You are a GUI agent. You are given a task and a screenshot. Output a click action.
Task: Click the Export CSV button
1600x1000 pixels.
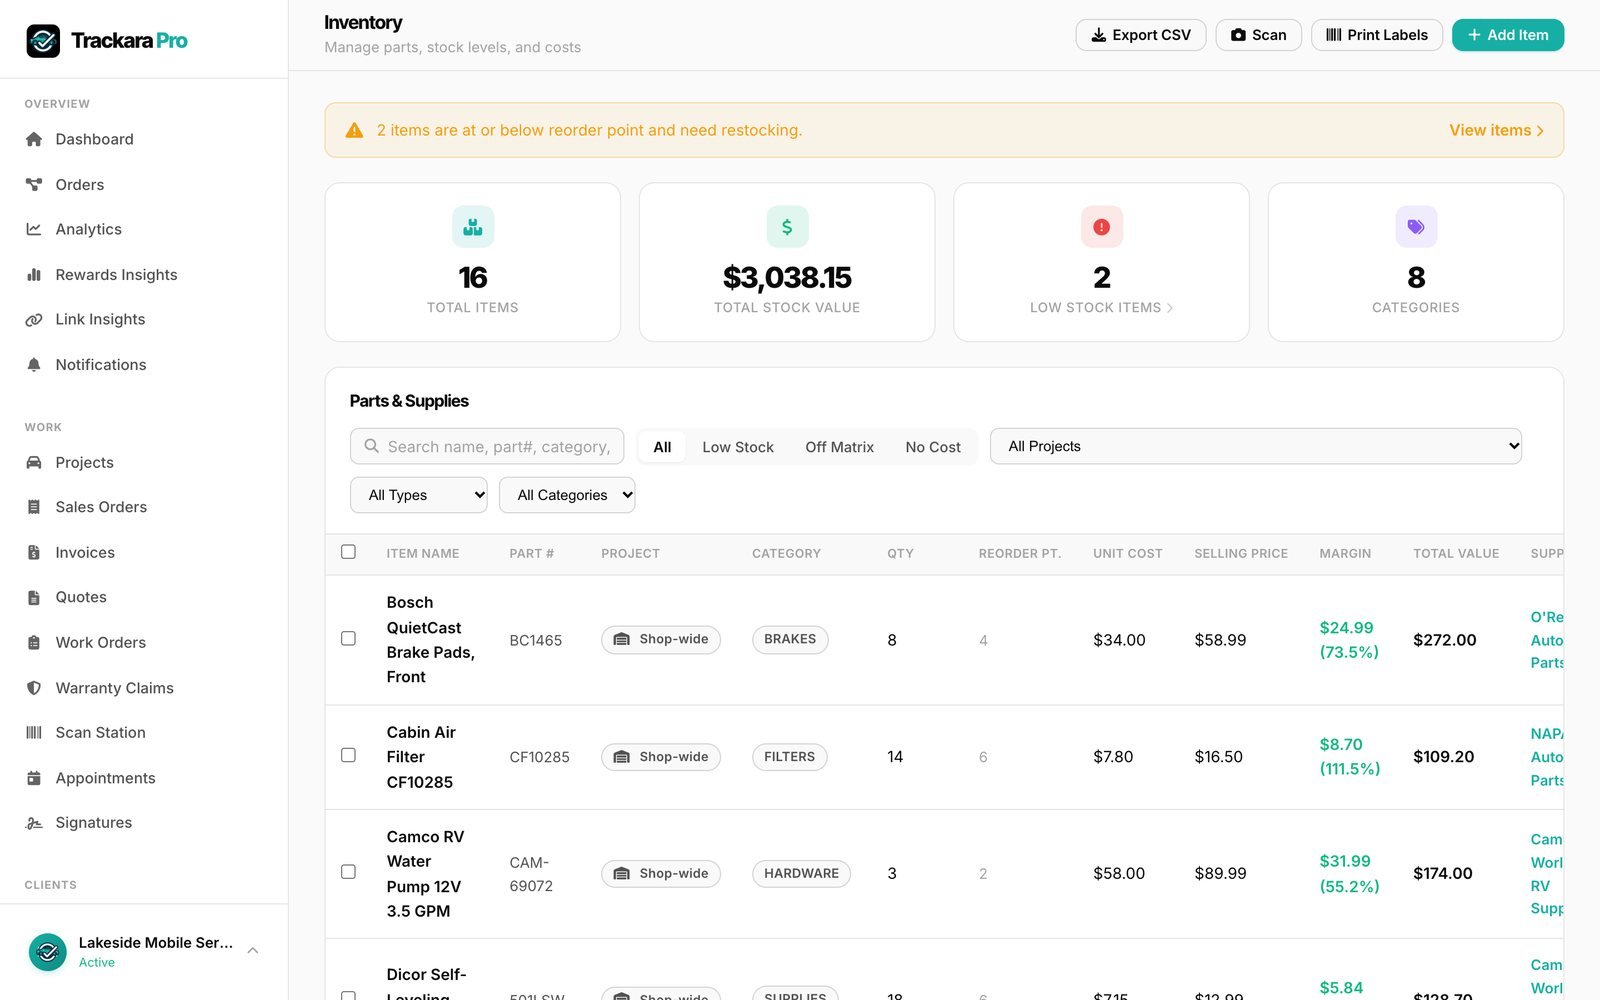pos(1141,35)
